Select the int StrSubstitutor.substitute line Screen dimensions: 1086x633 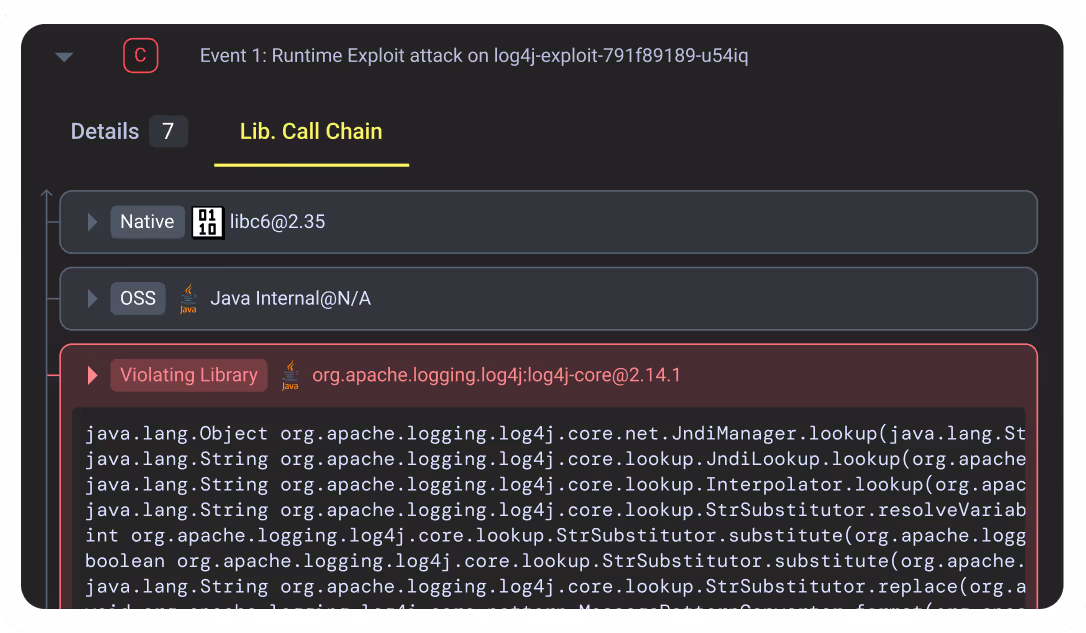tap(555, 536)
